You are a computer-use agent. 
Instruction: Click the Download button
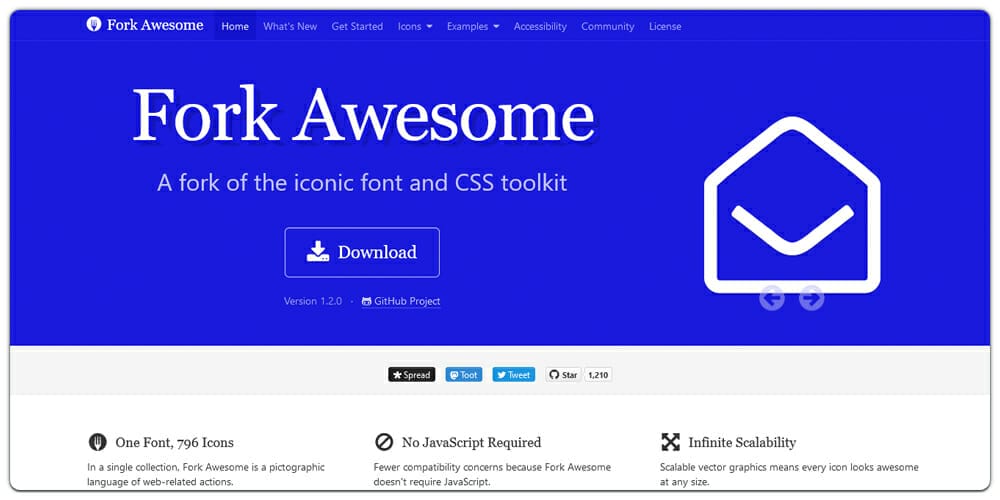tap(362, 252)
